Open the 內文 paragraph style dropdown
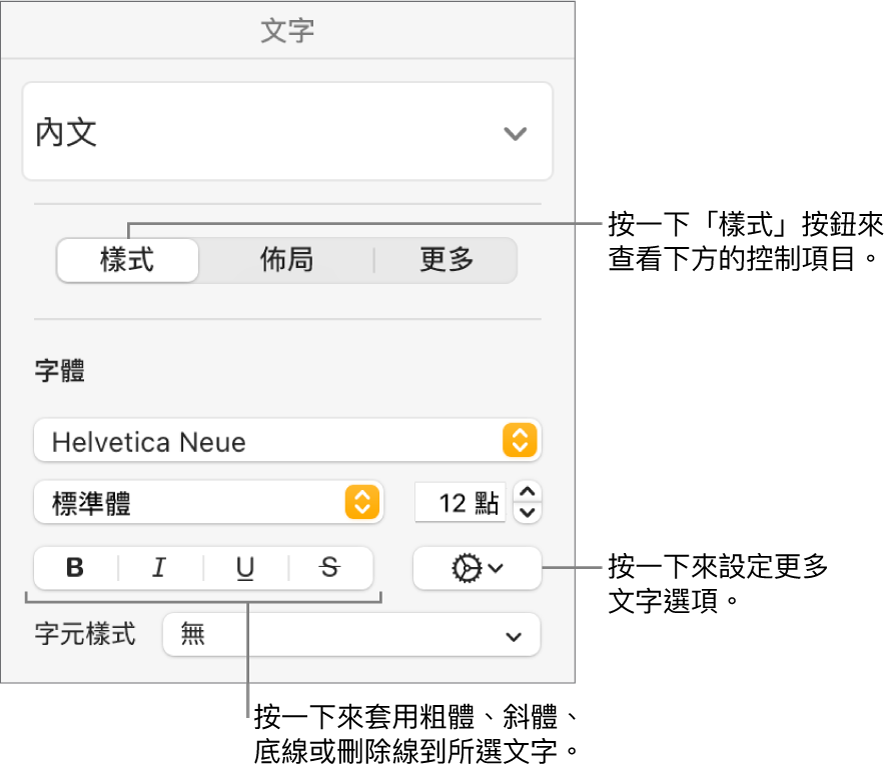 287,132
